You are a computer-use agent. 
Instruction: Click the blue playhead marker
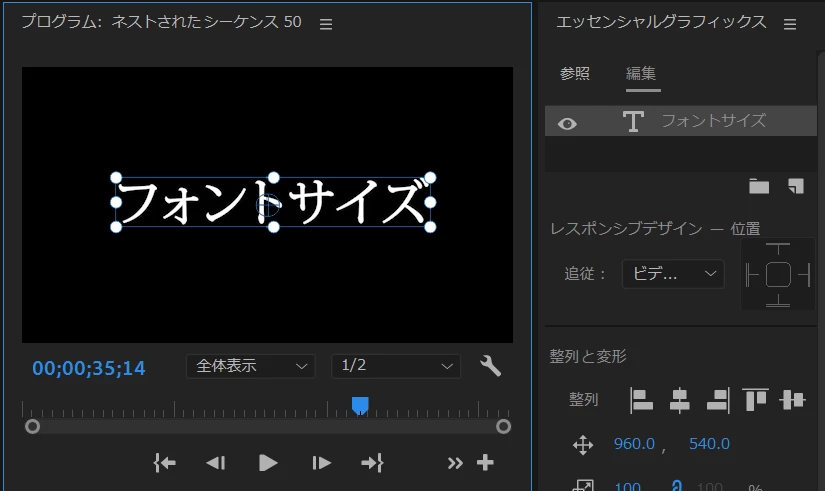point(360,405)
